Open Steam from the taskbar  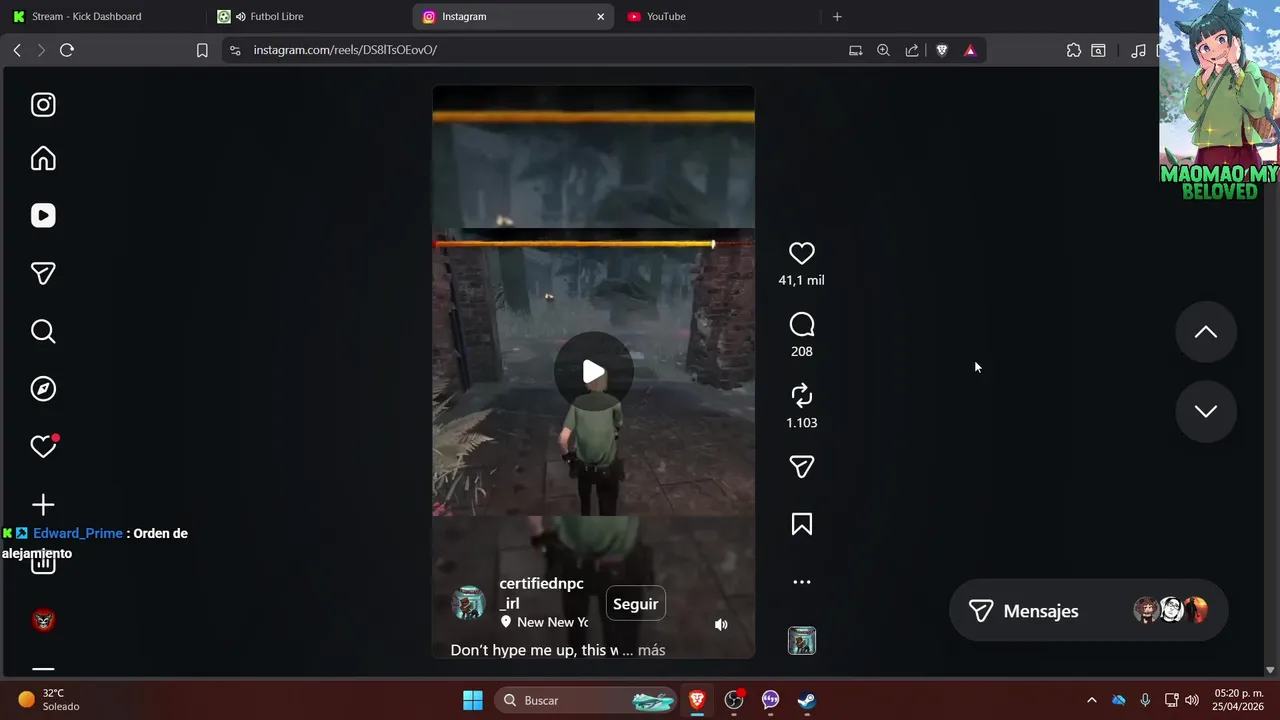click(x=807, y=700)
